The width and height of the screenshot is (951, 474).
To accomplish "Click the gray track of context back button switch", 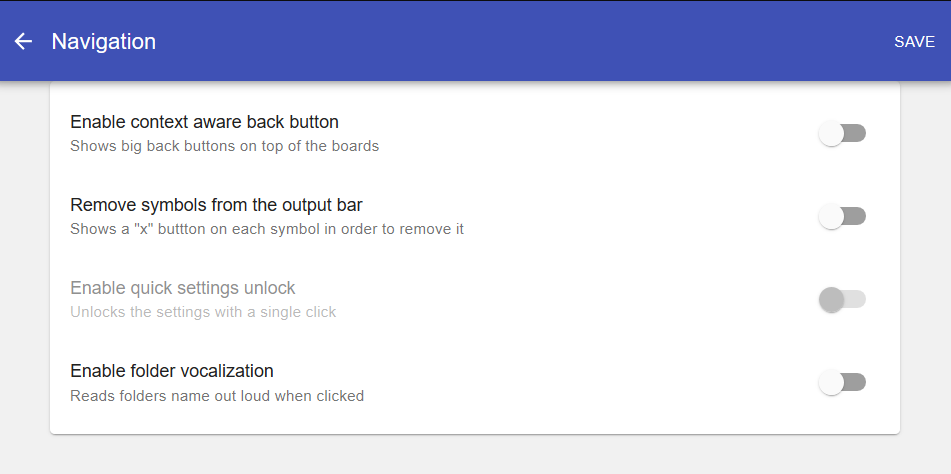I will [856, 133].
